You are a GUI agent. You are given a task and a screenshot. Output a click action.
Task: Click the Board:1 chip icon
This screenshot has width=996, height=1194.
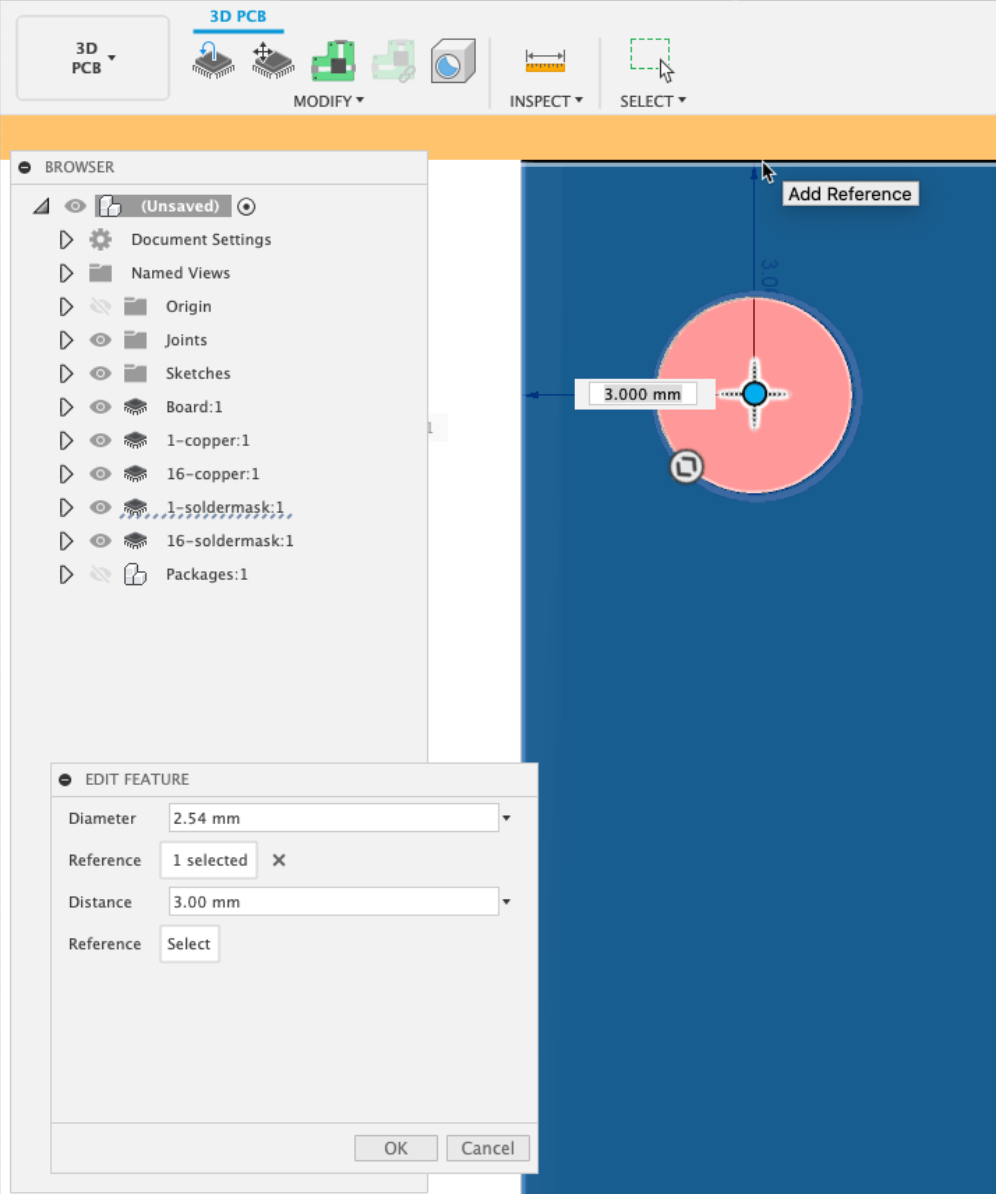tap(136, 407)
